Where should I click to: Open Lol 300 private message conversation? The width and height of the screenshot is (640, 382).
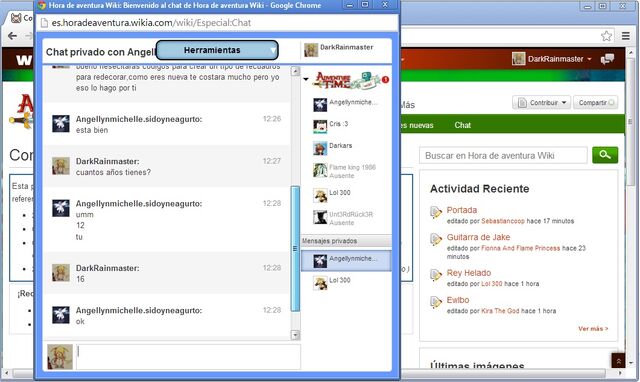(x=346, y=282)
